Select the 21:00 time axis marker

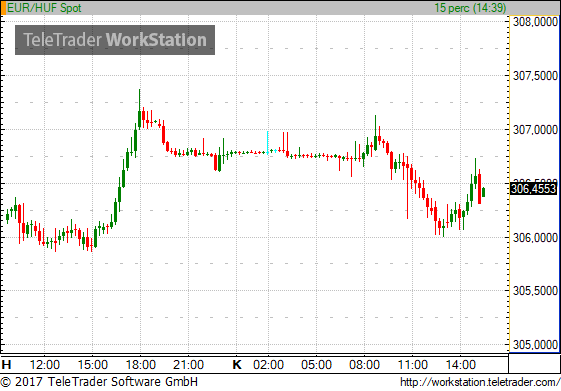tap(189, 365)
